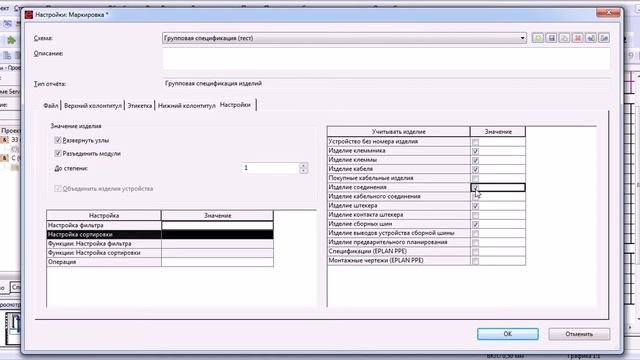Toggle the Изделие штекера checkbox
The width and height of the screenshot is (640, 360).
coord(476,206)
